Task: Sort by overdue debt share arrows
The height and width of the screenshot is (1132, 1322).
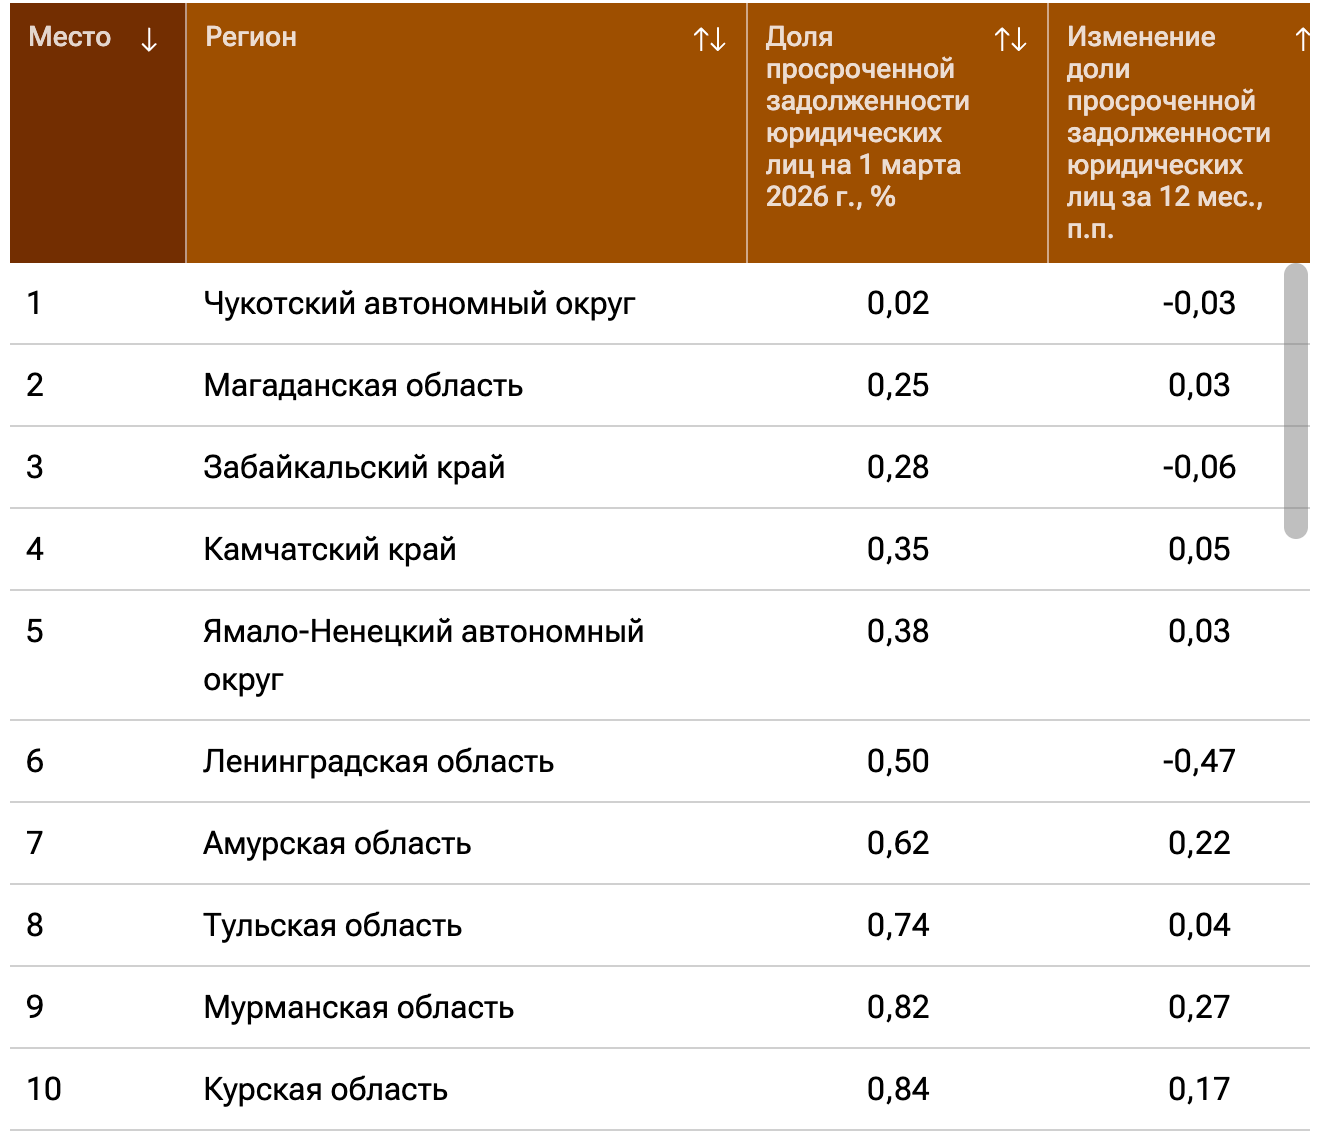Action: point(1010,40)
